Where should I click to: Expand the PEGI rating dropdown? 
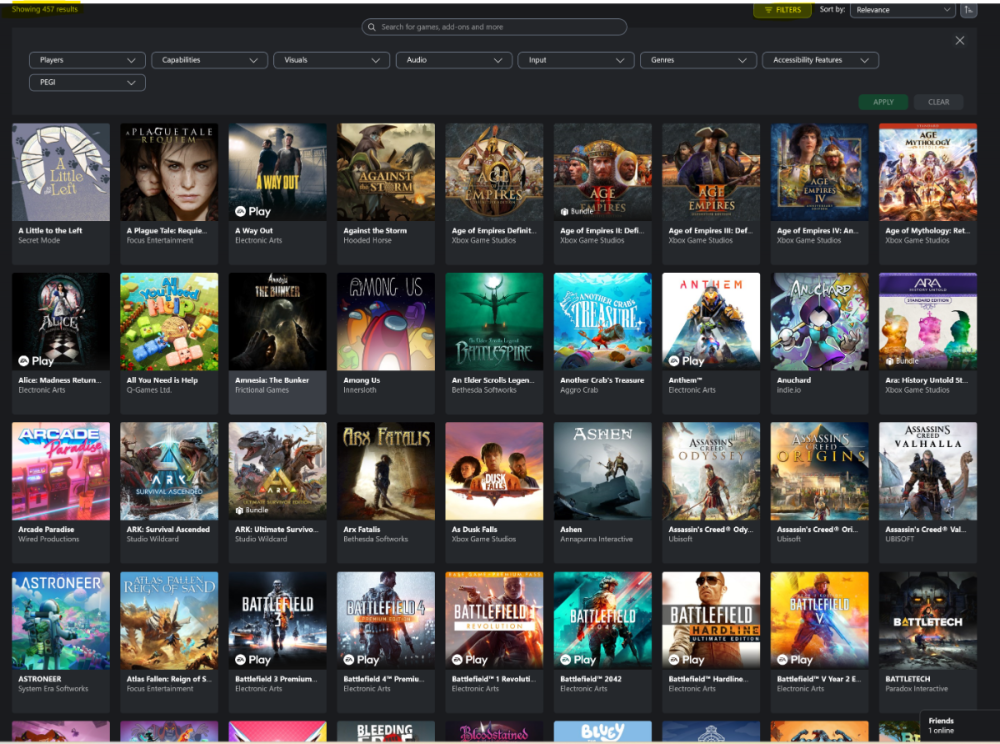click(87, 82)
